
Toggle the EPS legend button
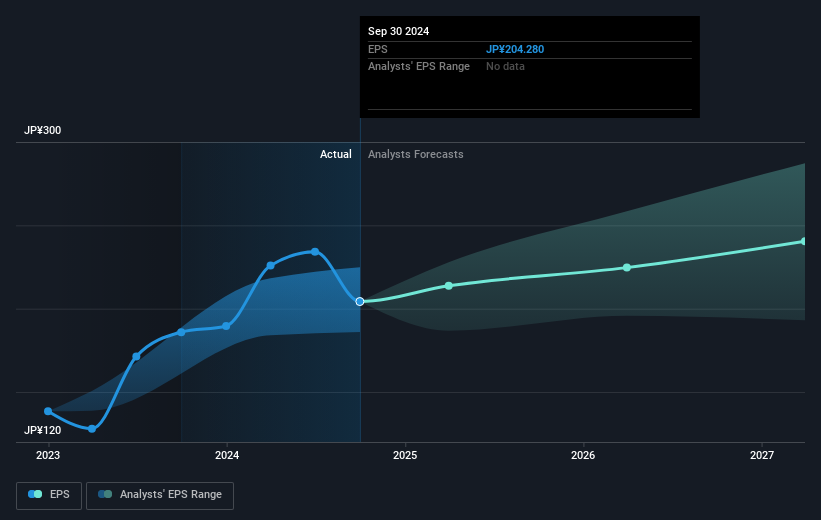[x=49, y=495]
